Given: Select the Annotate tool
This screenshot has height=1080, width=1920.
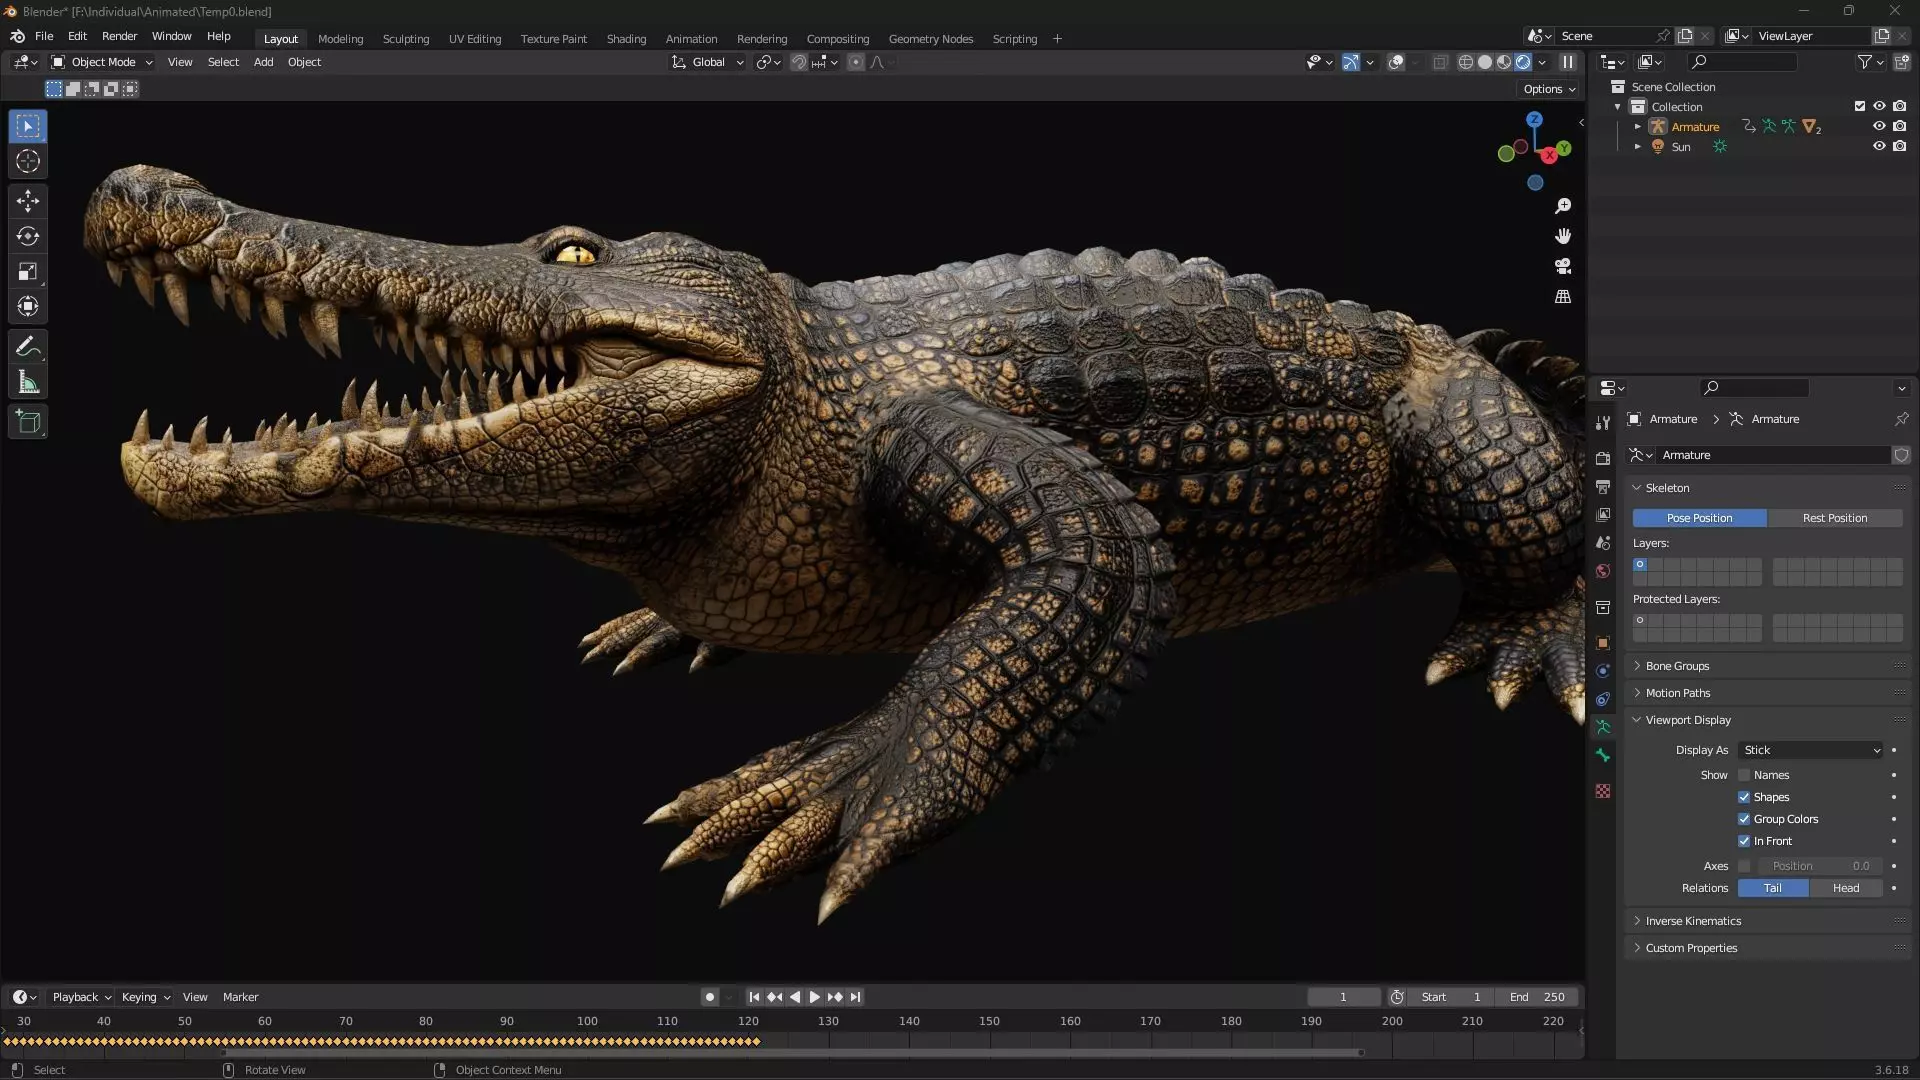Looking at the screenshot, I should pyautogui.click(x=28, y=347).
